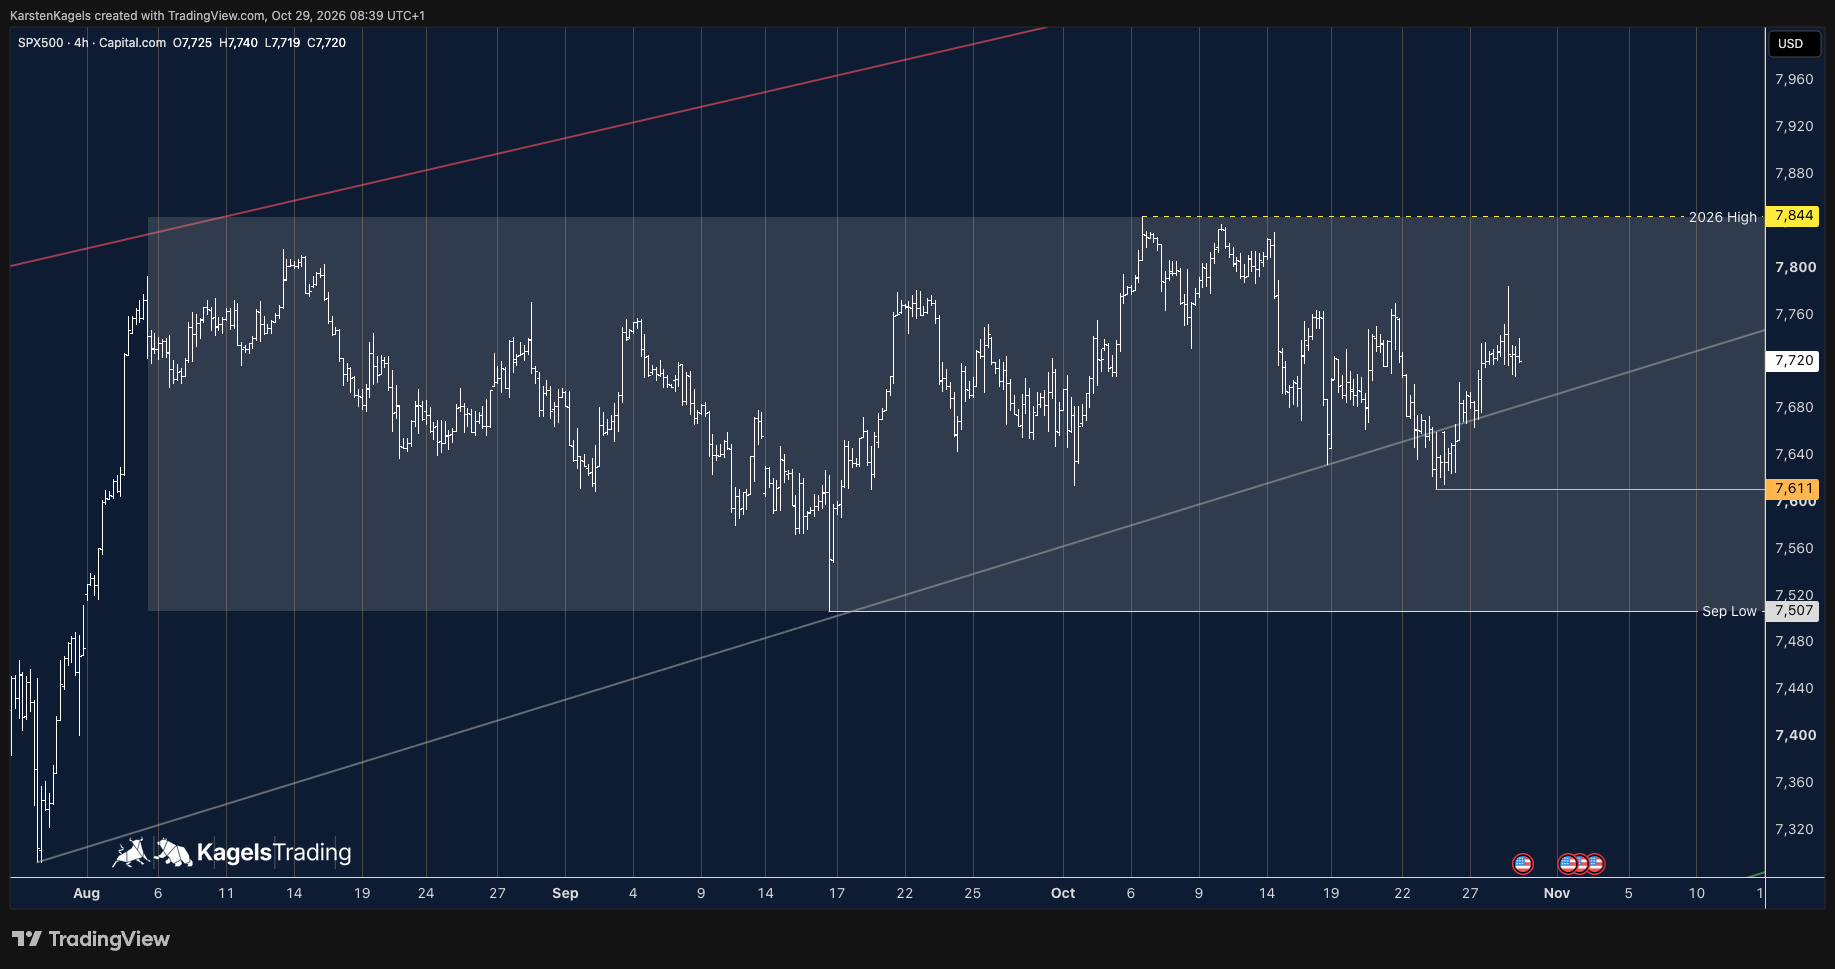Click the 'Nov' label on the time axis

(x=1557, y=893)
